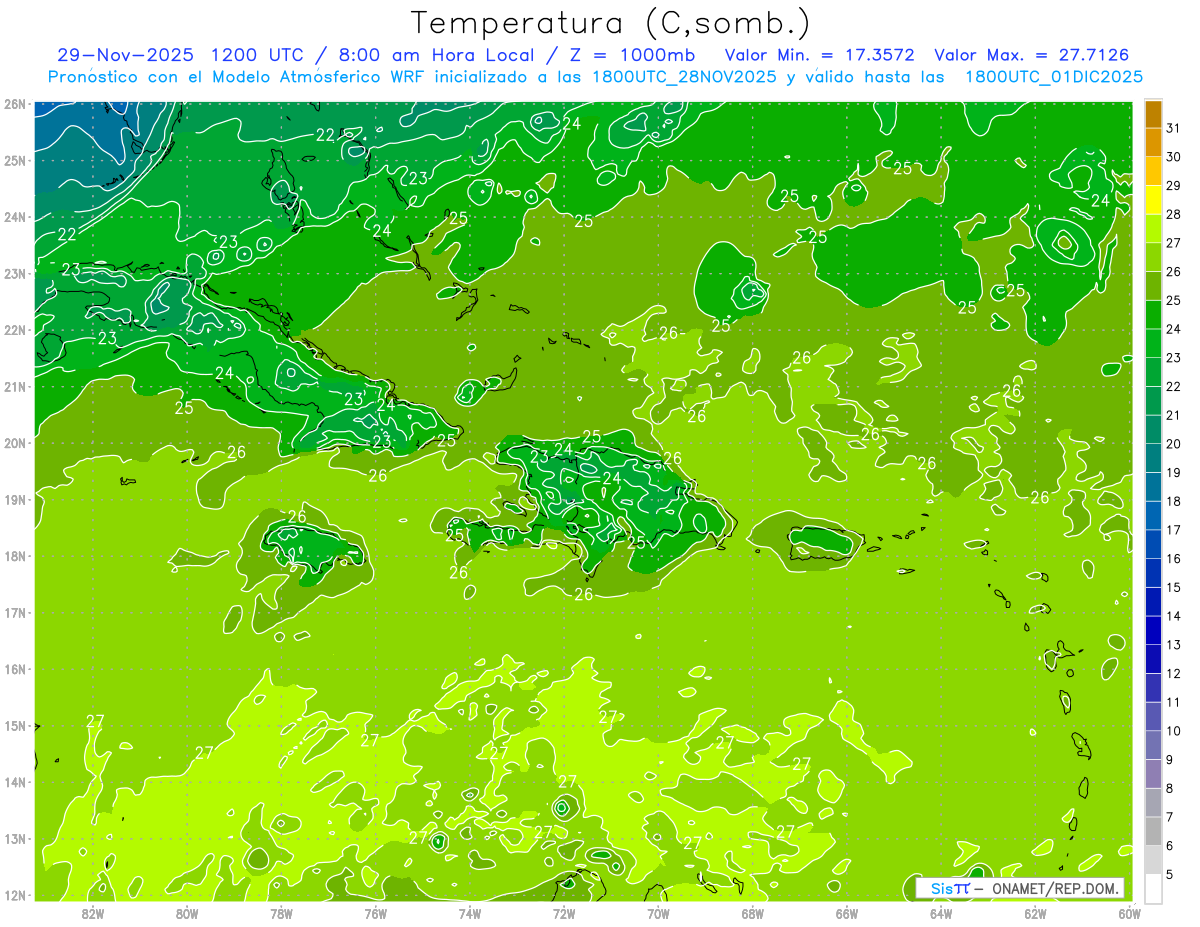The width and height of the screenshot is (1200, 927).
Task: Select the color legend value '13'
Action: tap(1173, 645)
